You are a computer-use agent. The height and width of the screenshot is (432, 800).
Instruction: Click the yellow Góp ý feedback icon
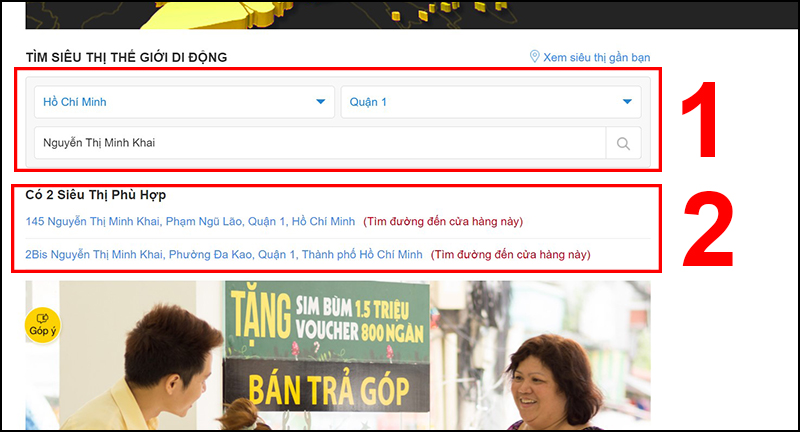[43, 325]
